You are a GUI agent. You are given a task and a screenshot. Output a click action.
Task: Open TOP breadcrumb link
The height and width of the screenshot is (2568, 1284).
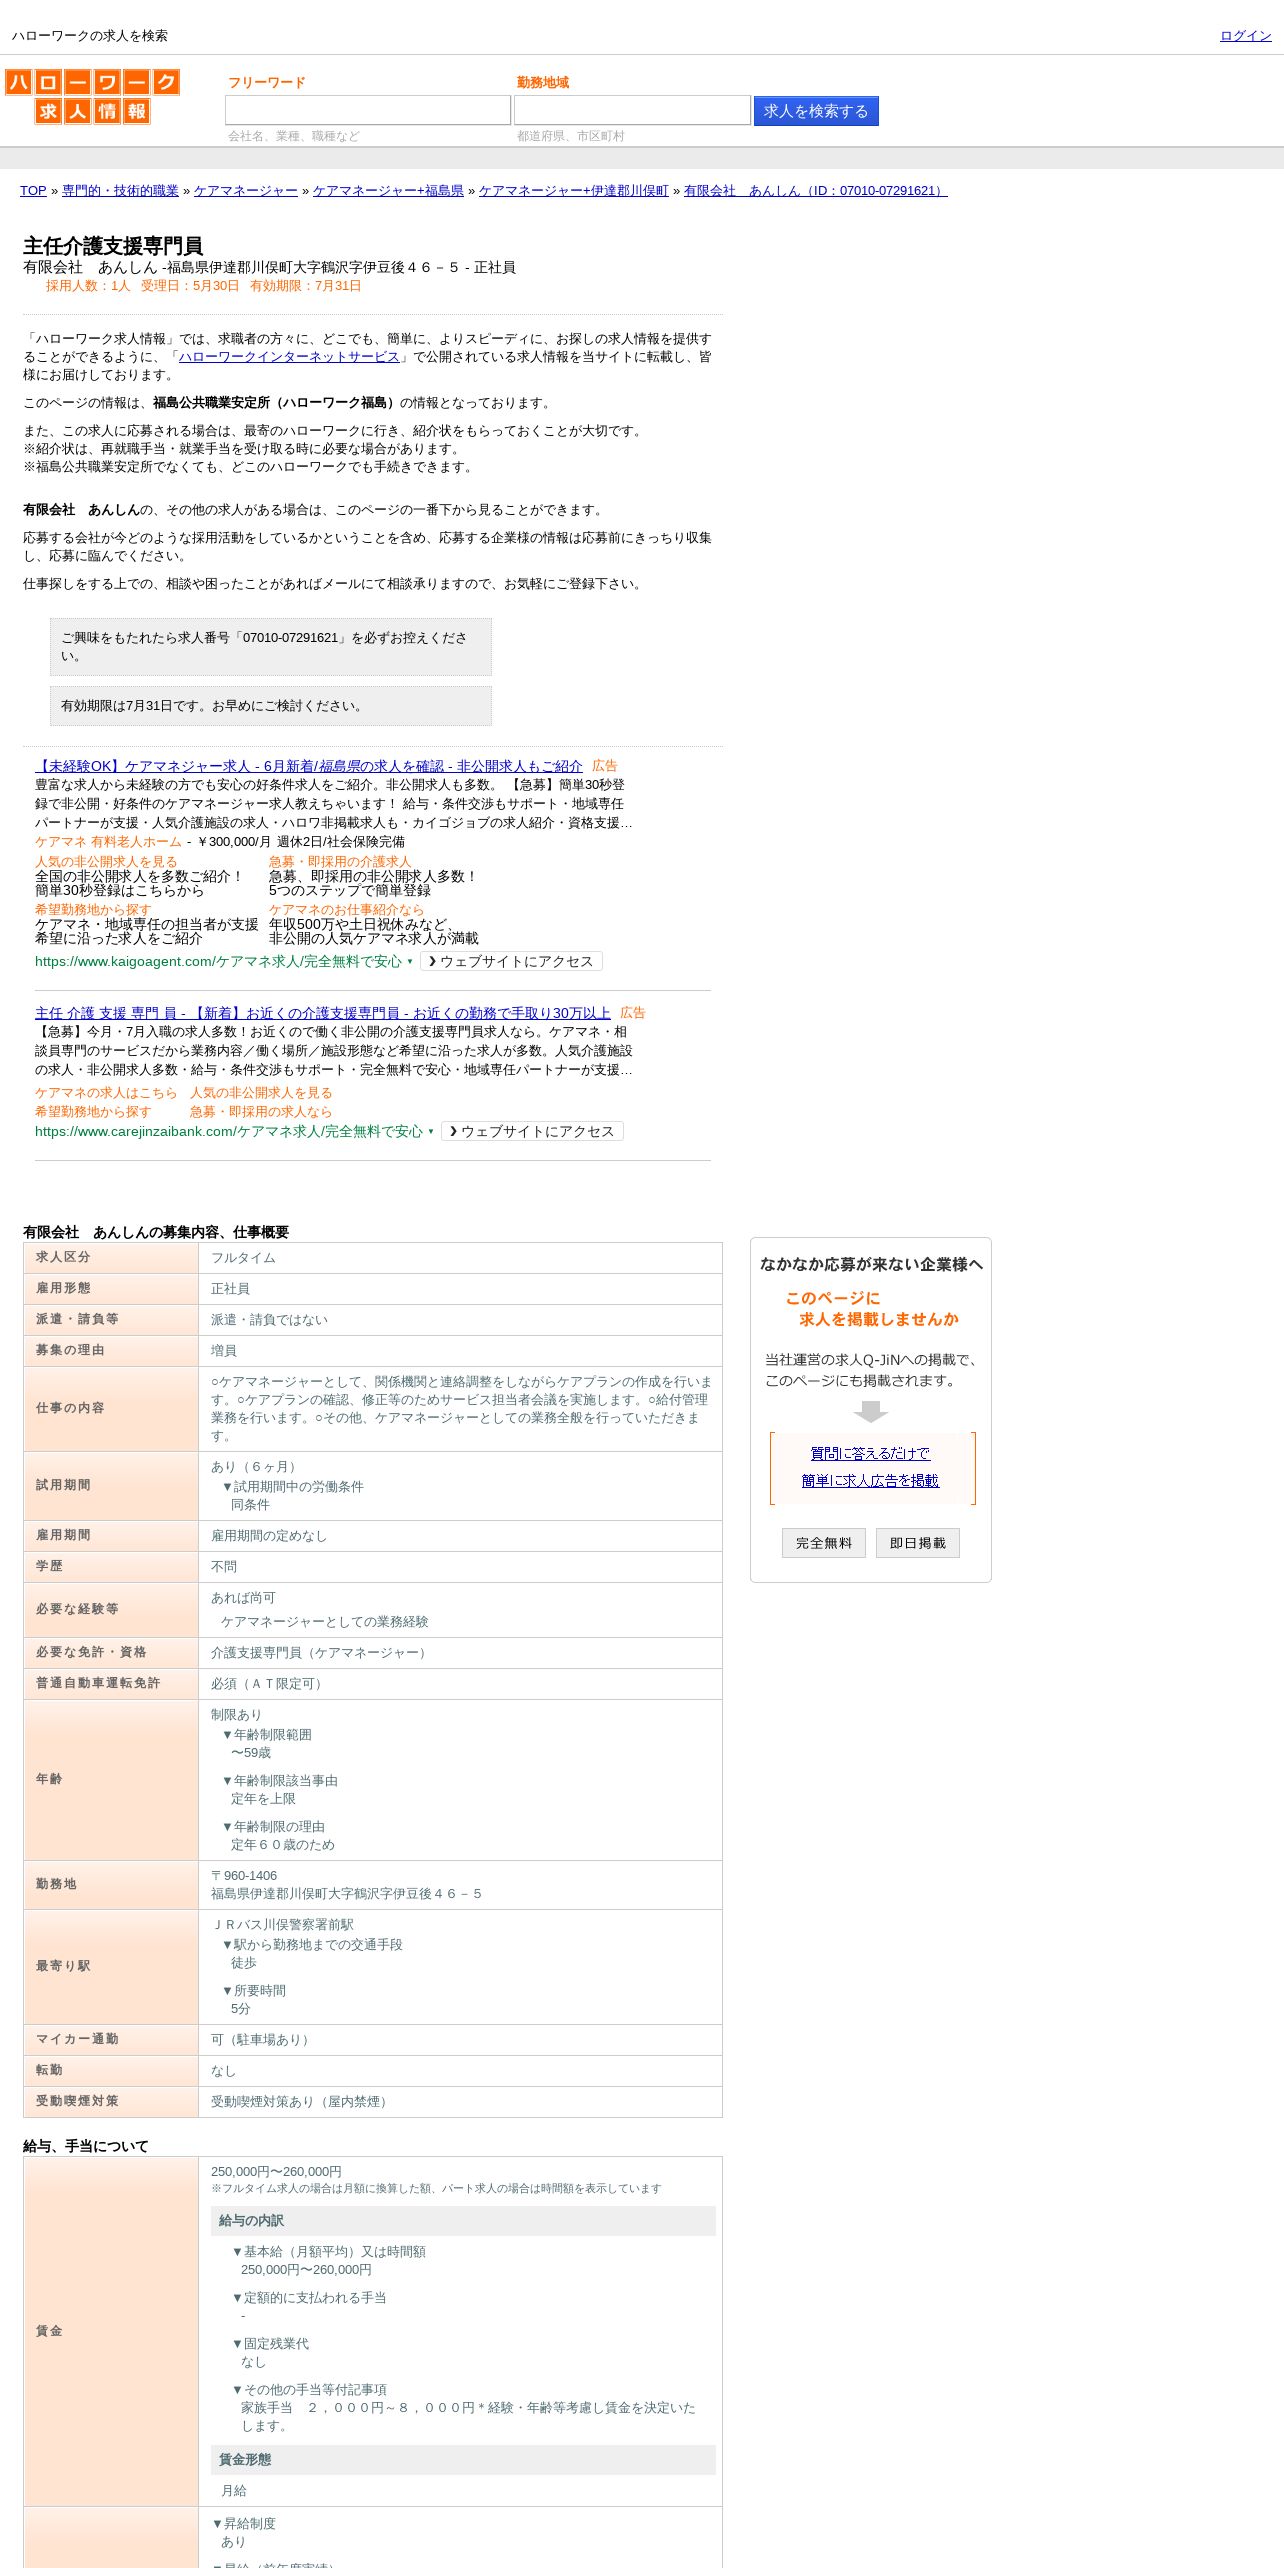click(33, 191)
